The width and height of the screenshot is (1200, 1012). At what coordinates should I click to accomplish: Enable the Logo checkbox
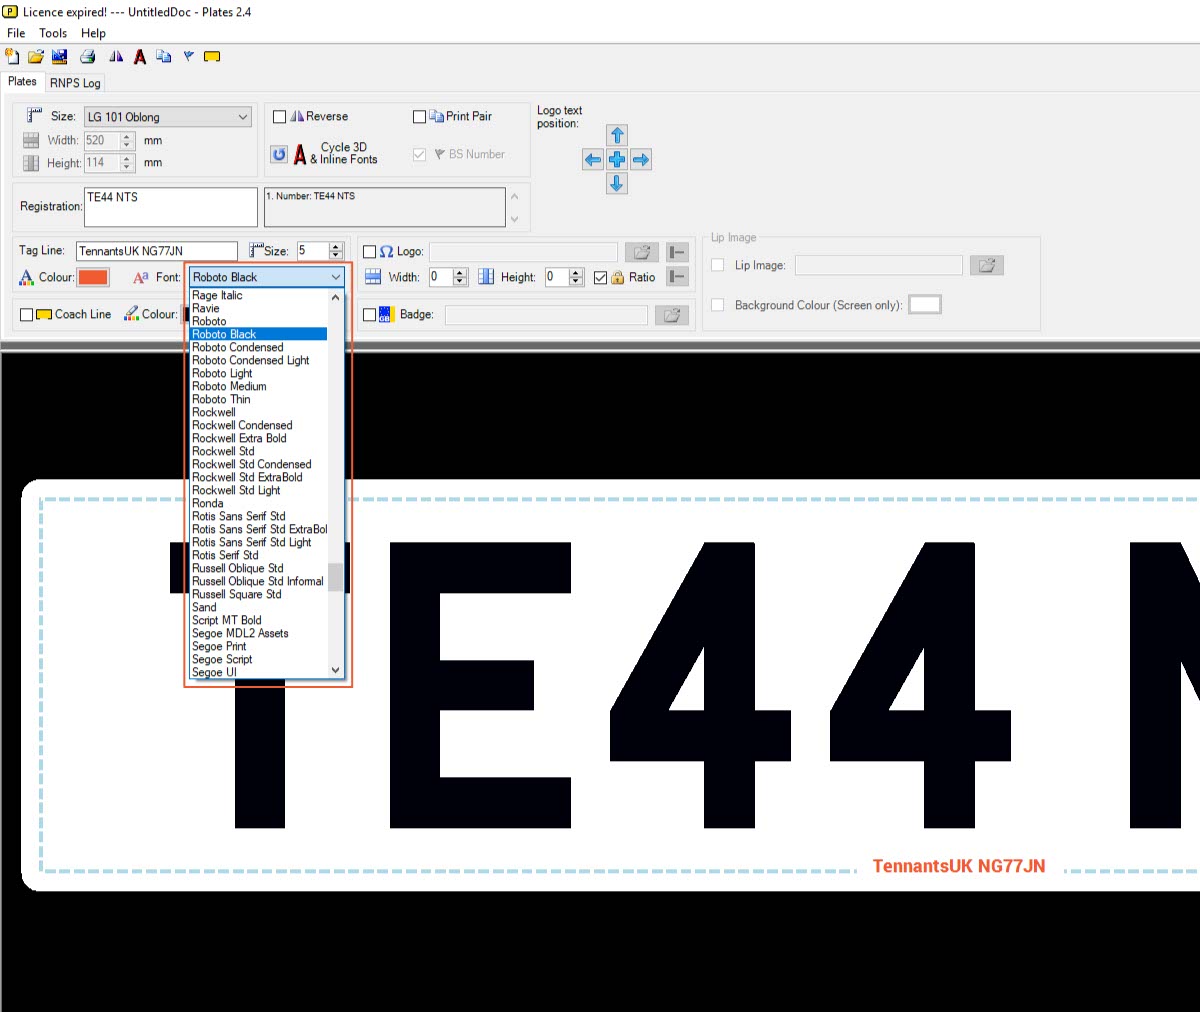(370, 252)
